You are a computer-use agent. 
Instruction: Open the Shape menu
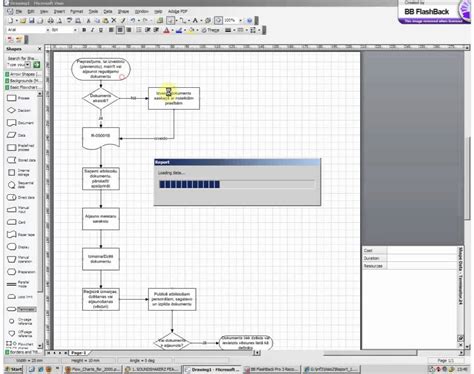(x=123, y=11)
